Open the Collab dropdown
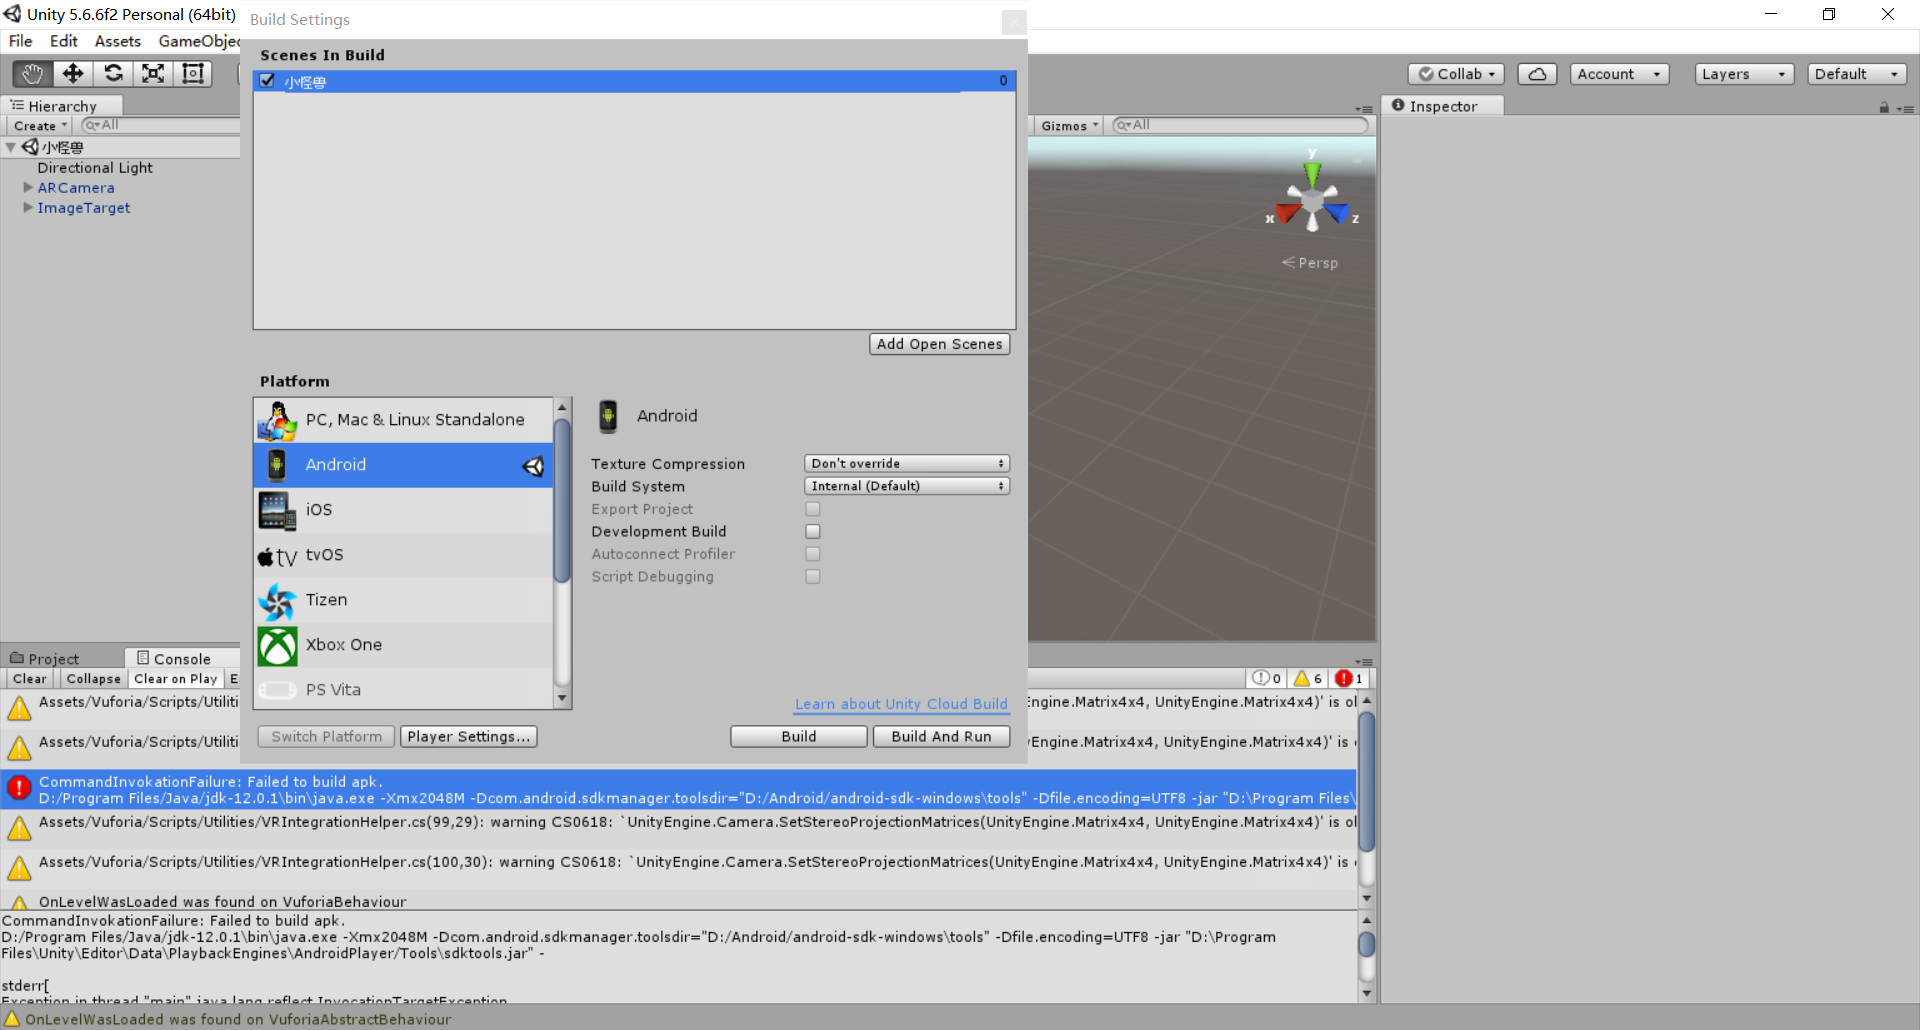Image resolution: width=1920 pixels, height=1030 pixels. (x=1457, y=74)
